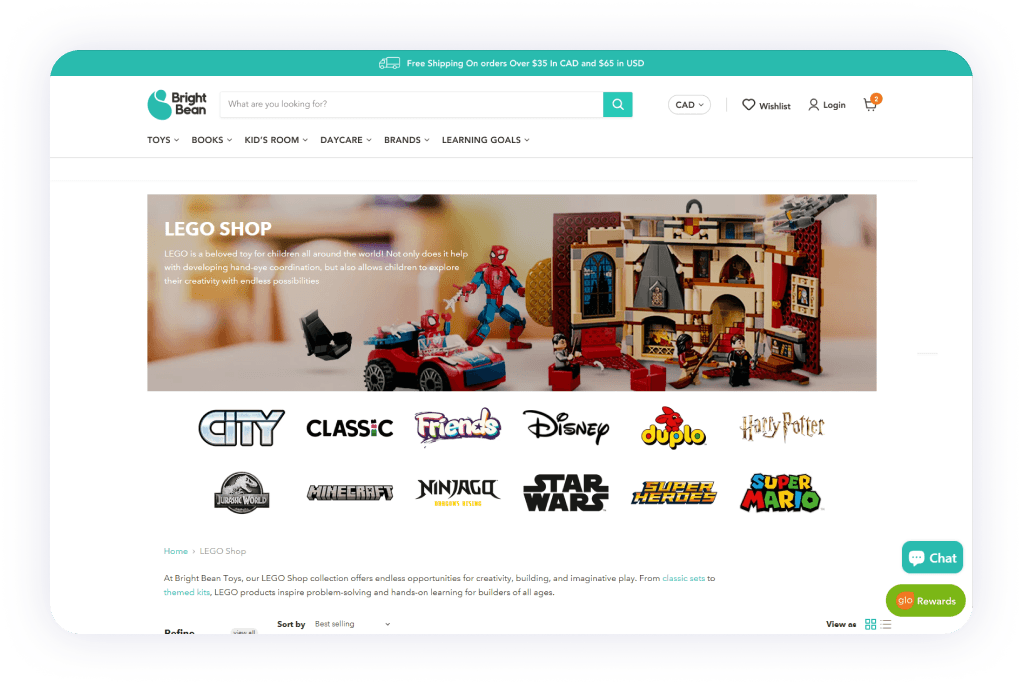Open the chat widget

(931, 557)
